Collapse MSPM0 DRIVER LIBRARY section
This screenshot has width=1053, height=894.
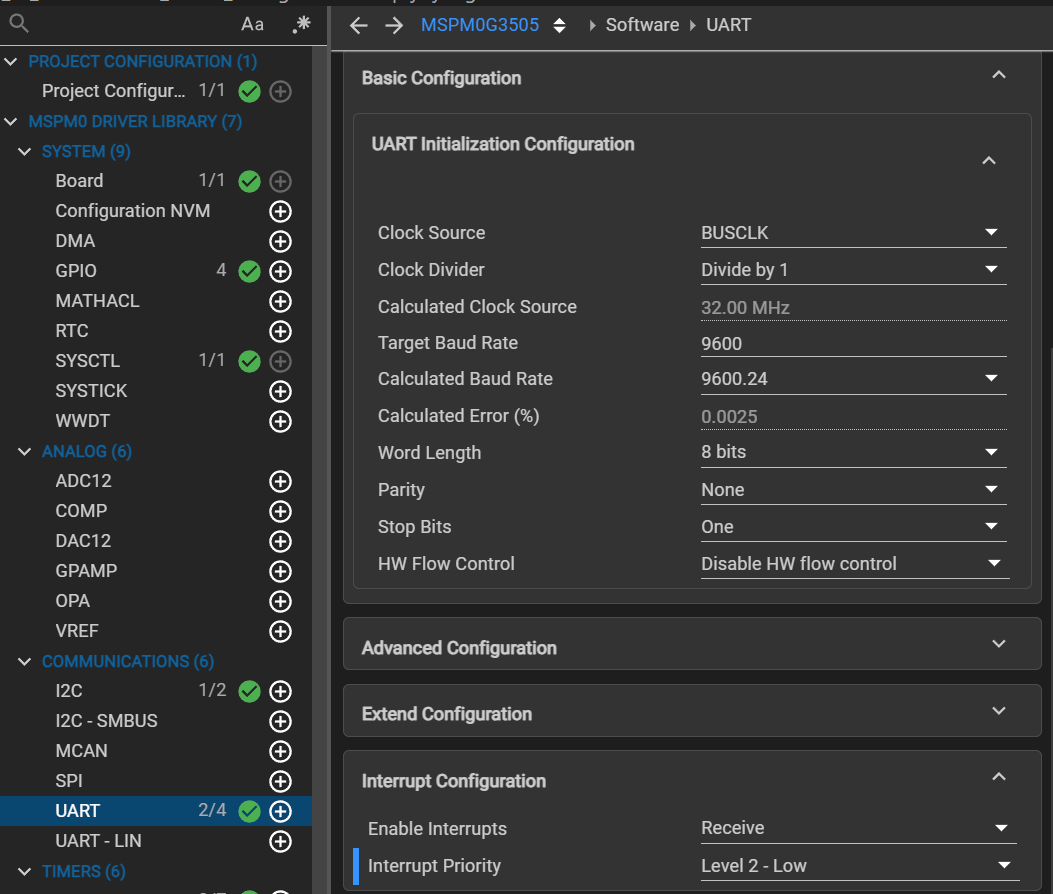(11, 122)
